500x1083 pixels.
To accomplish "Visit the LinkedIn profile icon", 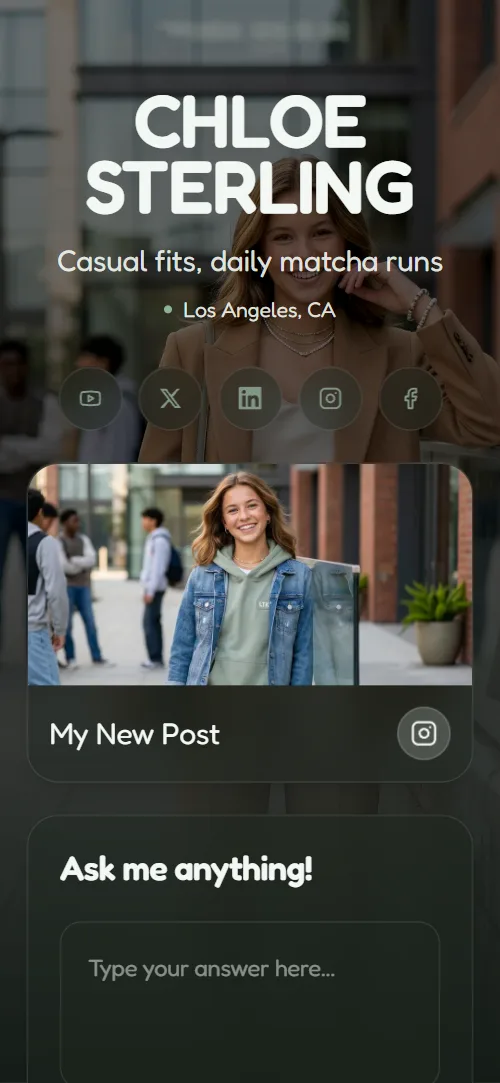I will (250, 399).
